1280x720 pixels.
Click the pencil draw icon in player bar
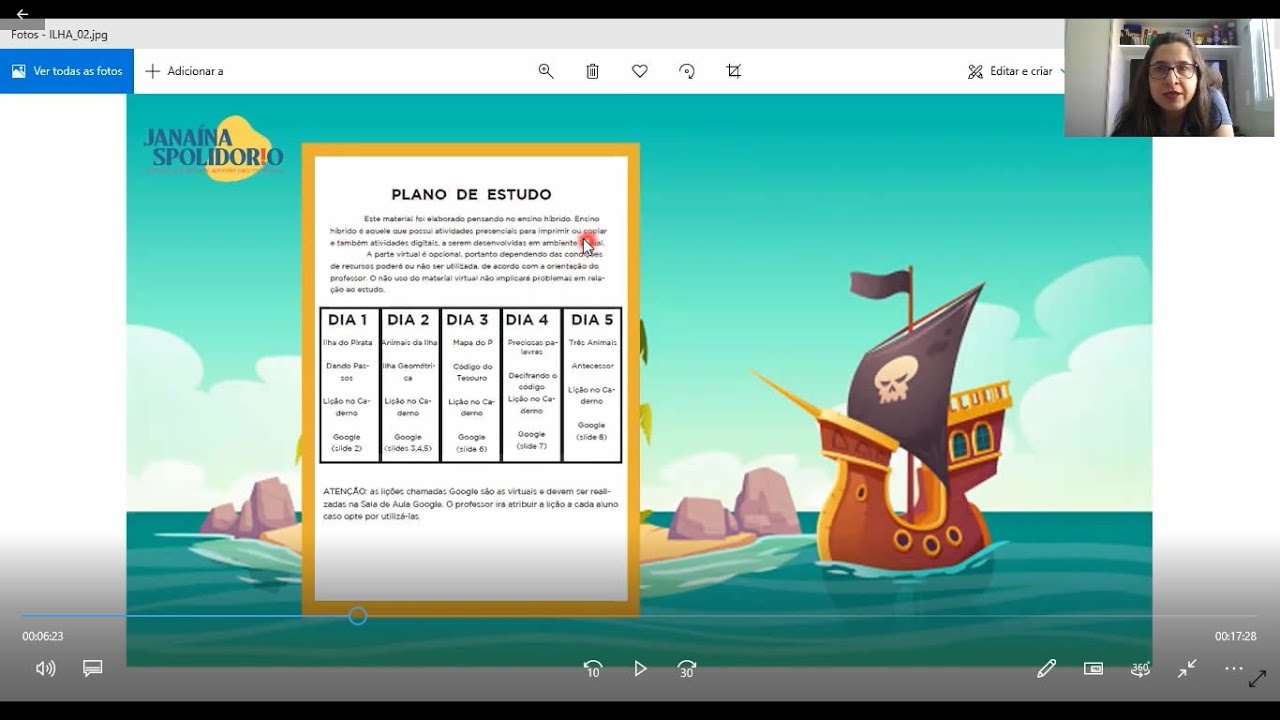[x=1046, y=668]
